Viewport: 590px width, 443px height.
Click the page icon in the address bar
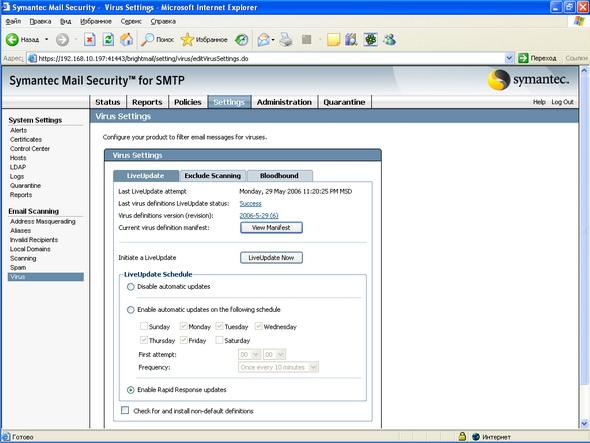[33, 58]
